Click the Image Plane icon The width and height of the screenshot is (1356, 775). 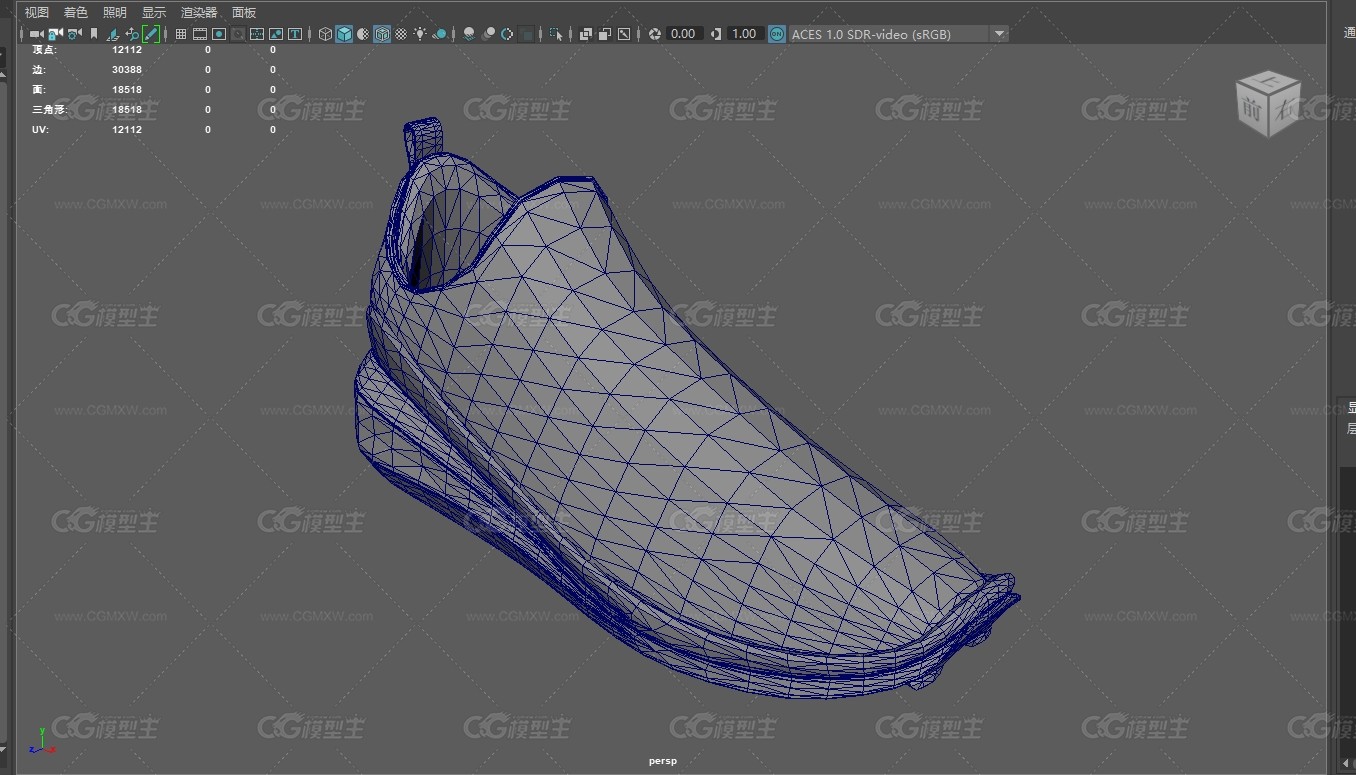tap(113, 34)
